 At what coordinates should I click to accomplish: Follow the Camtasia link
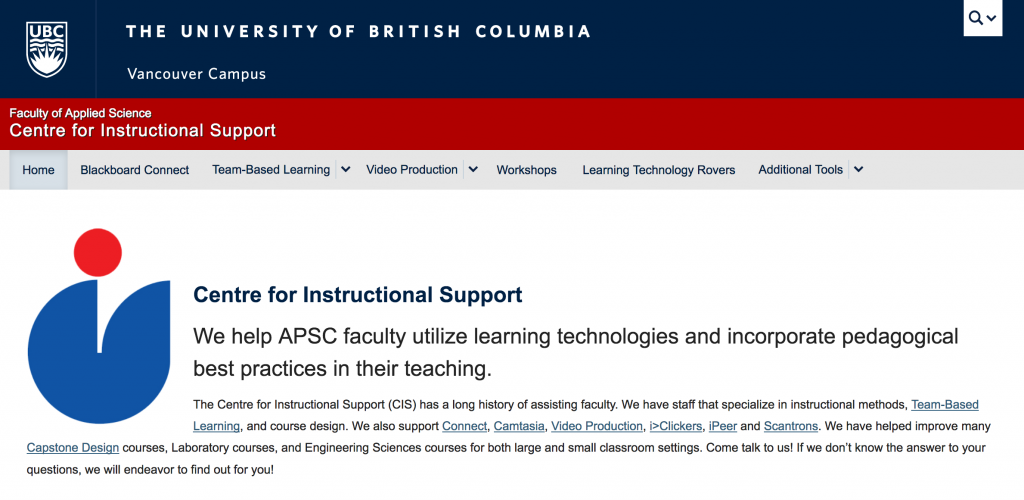pos(519,426)
